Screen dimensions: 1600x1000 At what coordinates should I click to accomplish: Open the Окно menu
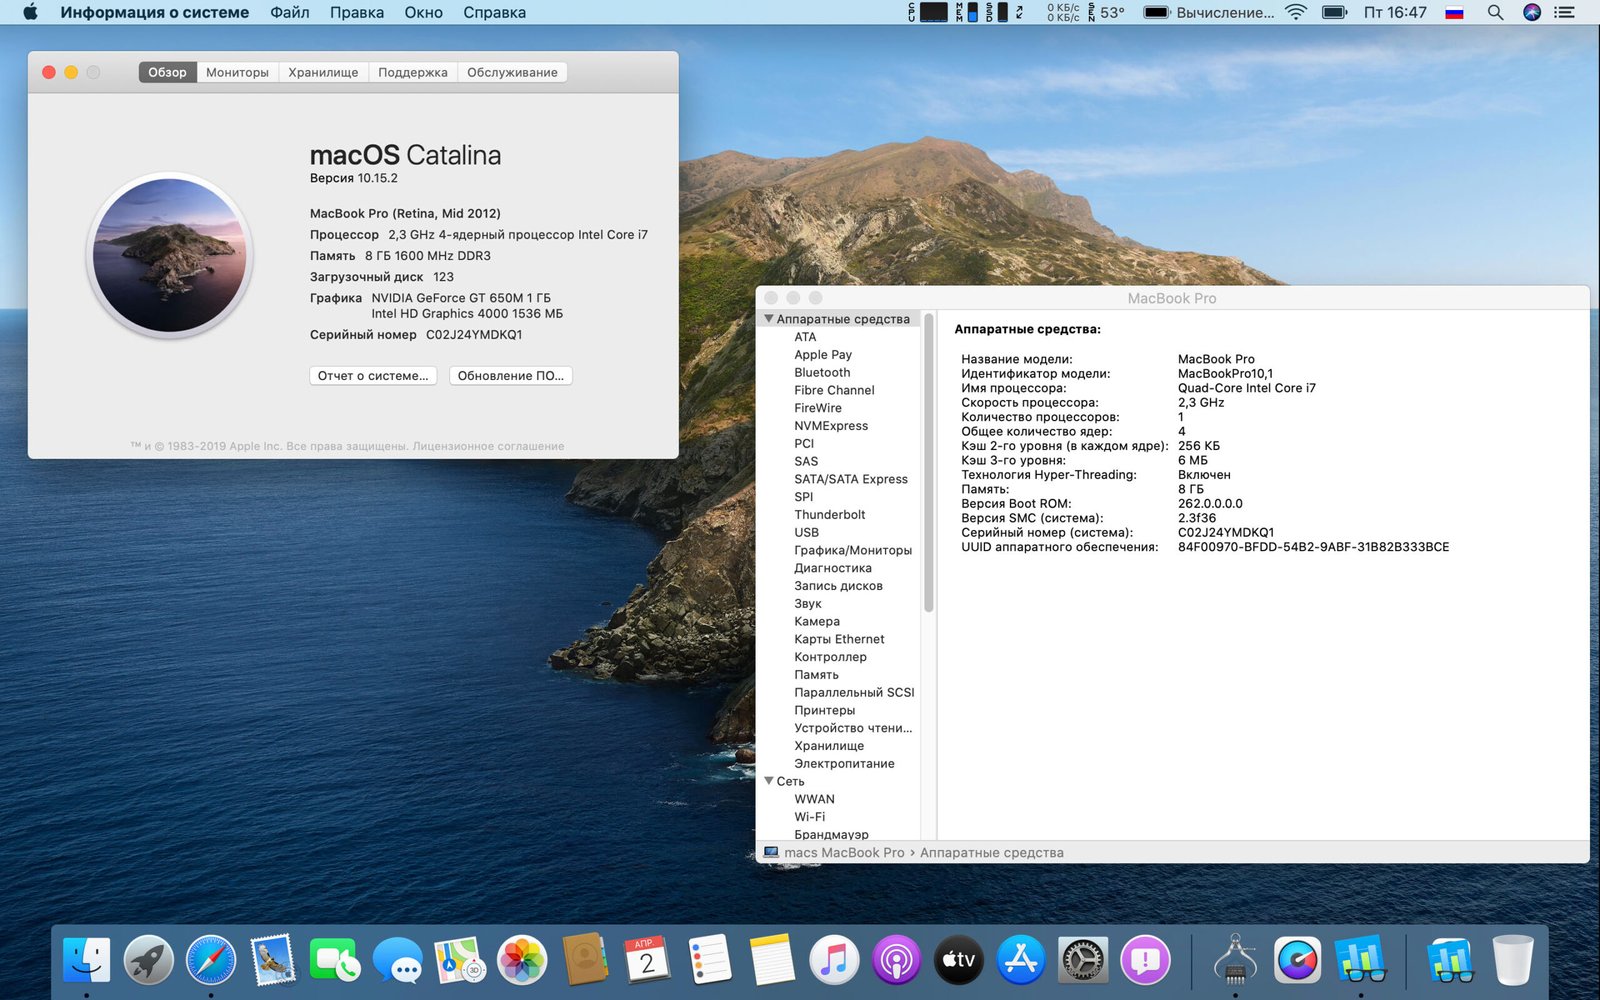(424, 12)
